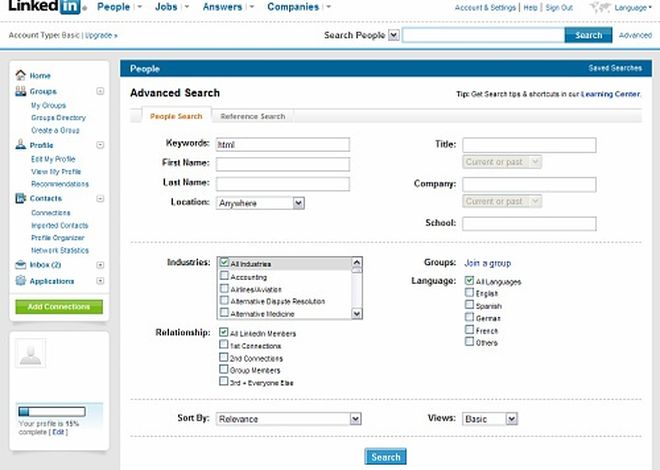Image resolution: width=660 pixels, height=470 pixels.
Task: Open Saved Searches link
Action: click(615, 68)
